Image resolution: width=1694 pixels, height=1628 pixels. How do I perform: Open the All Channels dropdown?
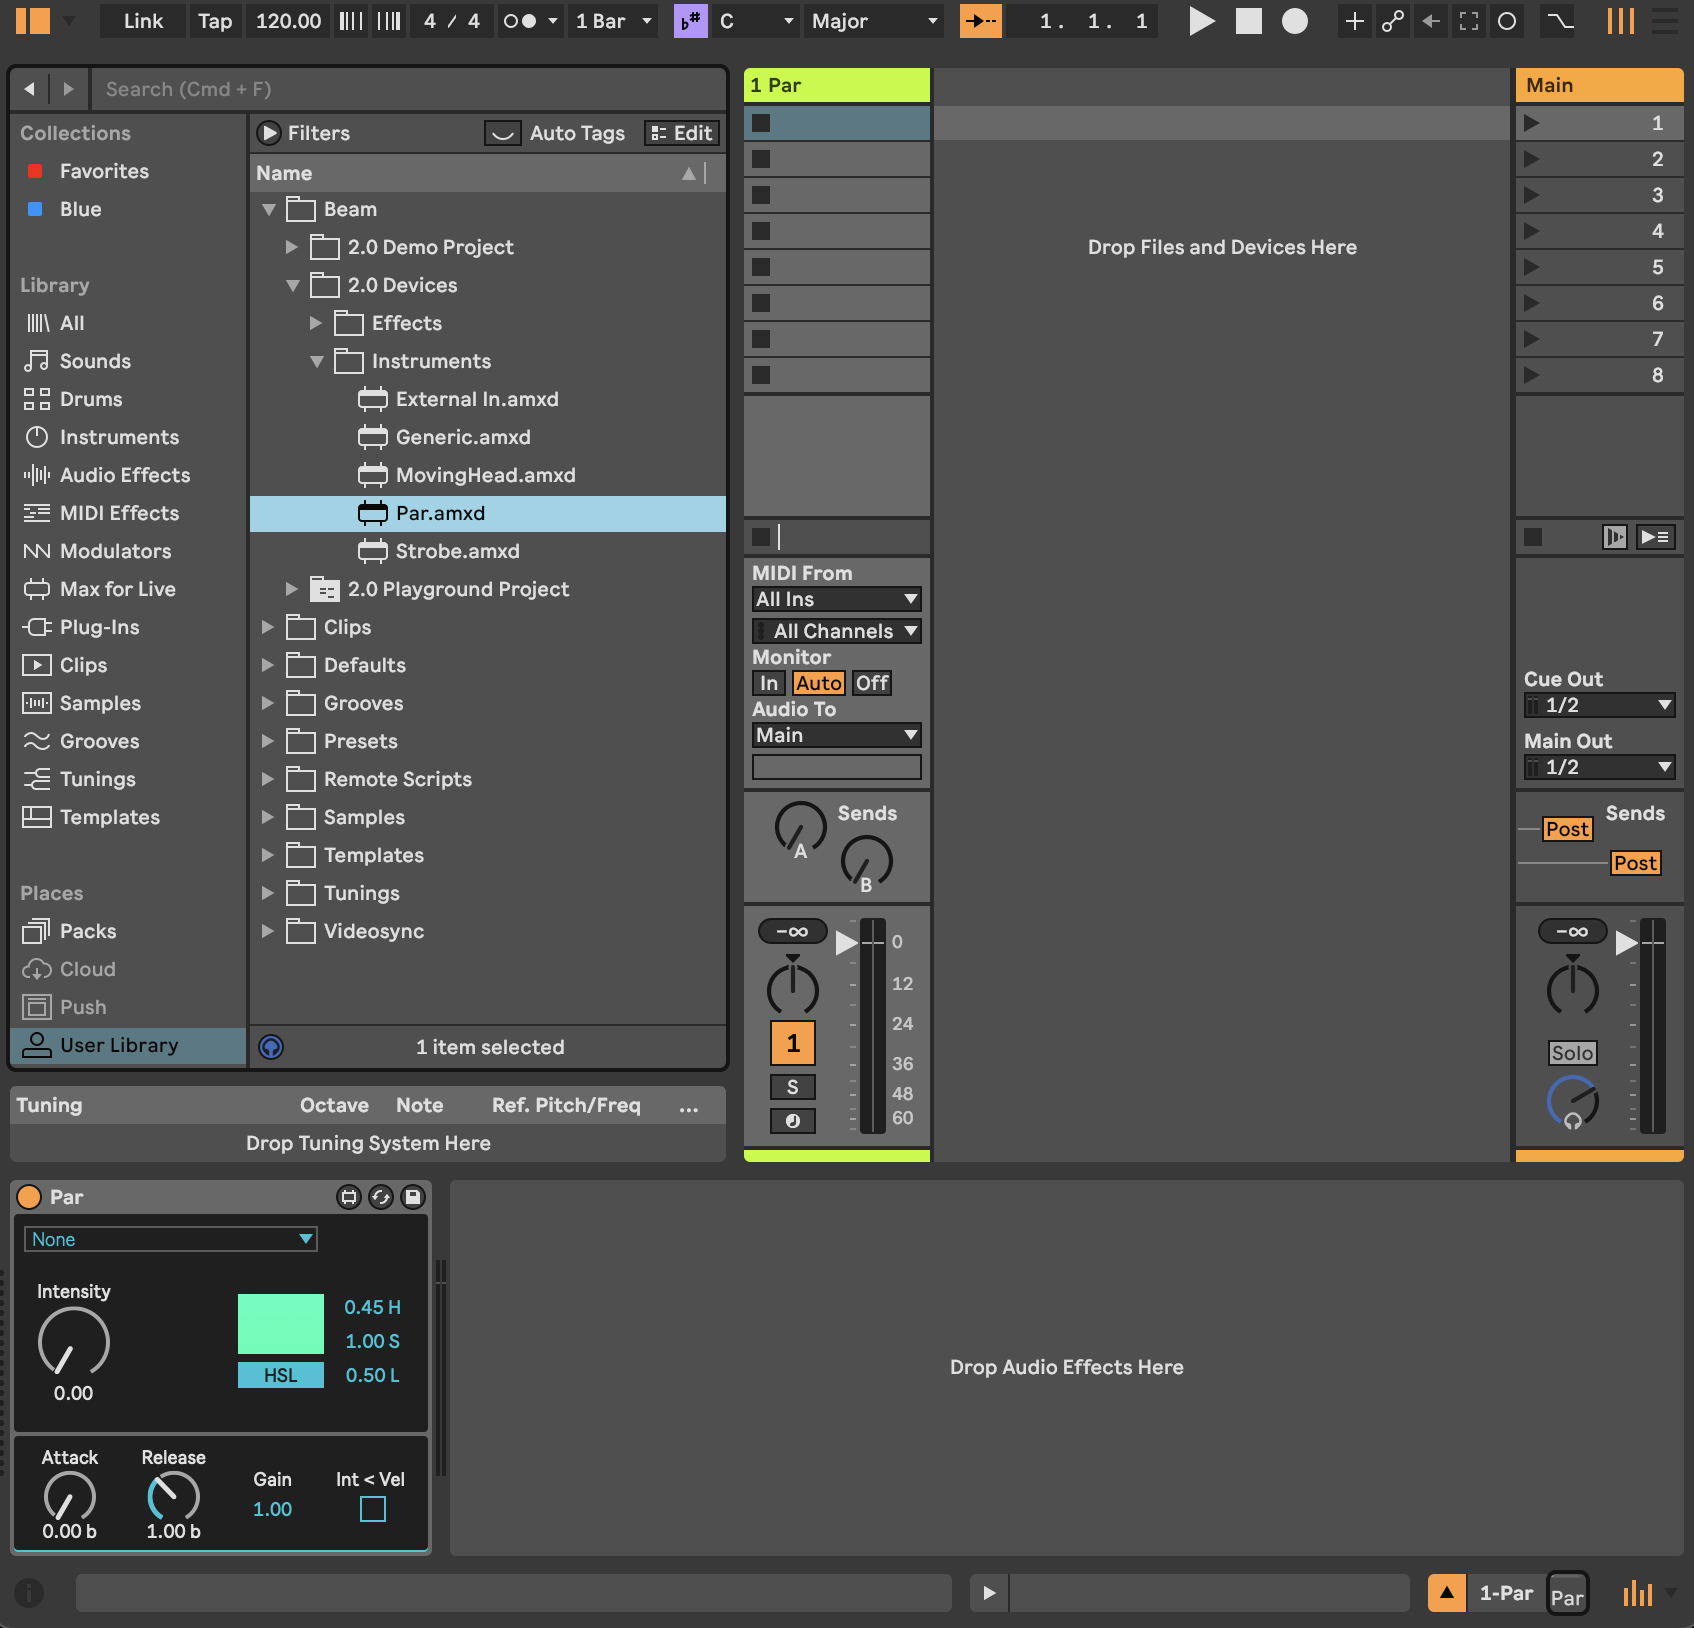[836, 631]
